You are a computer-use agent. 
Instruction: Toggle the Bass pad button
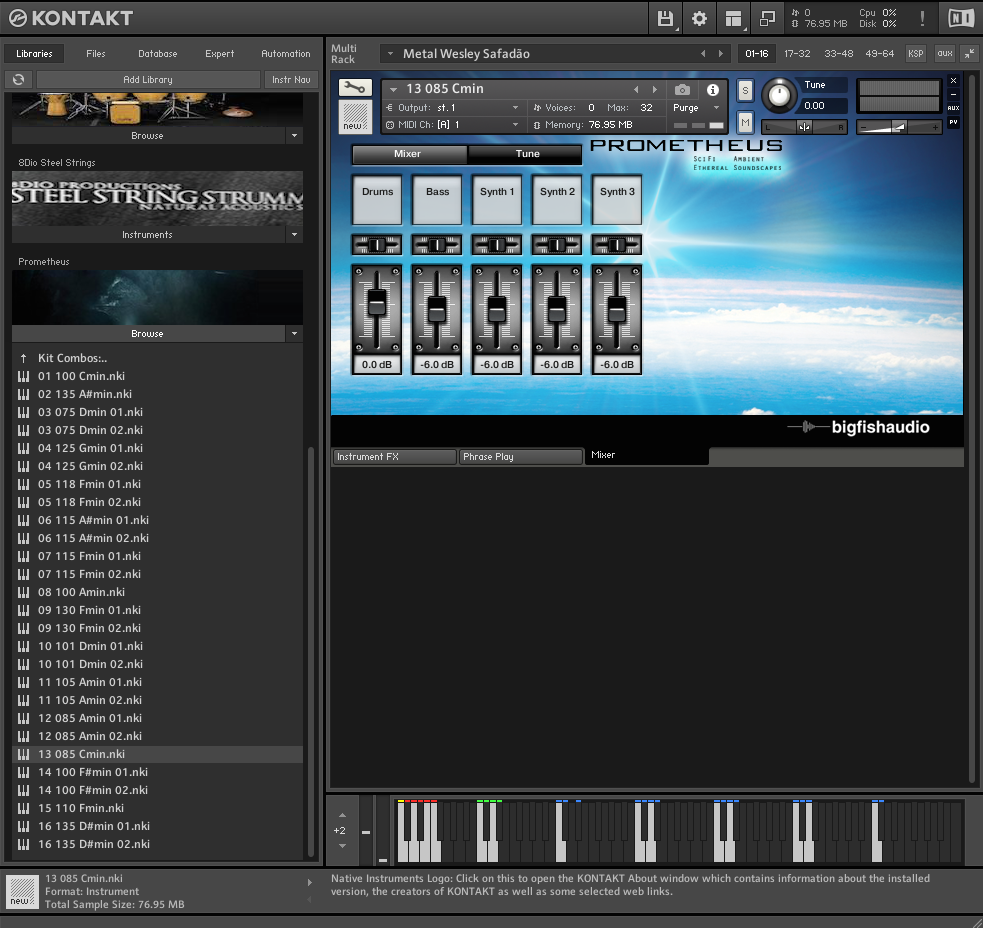[437, 199]
